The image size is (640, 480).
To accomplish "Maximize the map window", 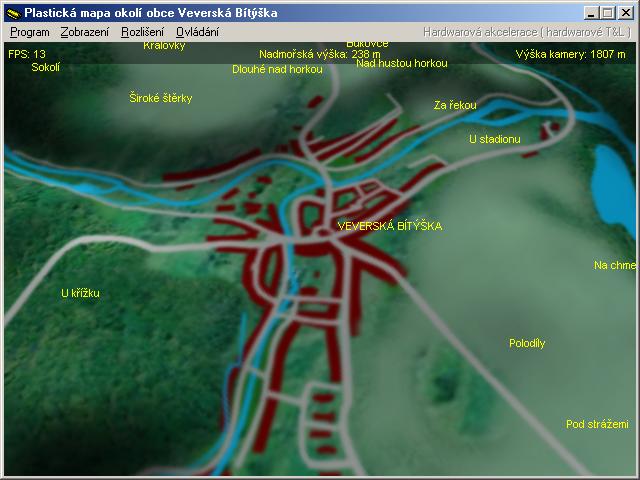I will click(x=608, y=13).
